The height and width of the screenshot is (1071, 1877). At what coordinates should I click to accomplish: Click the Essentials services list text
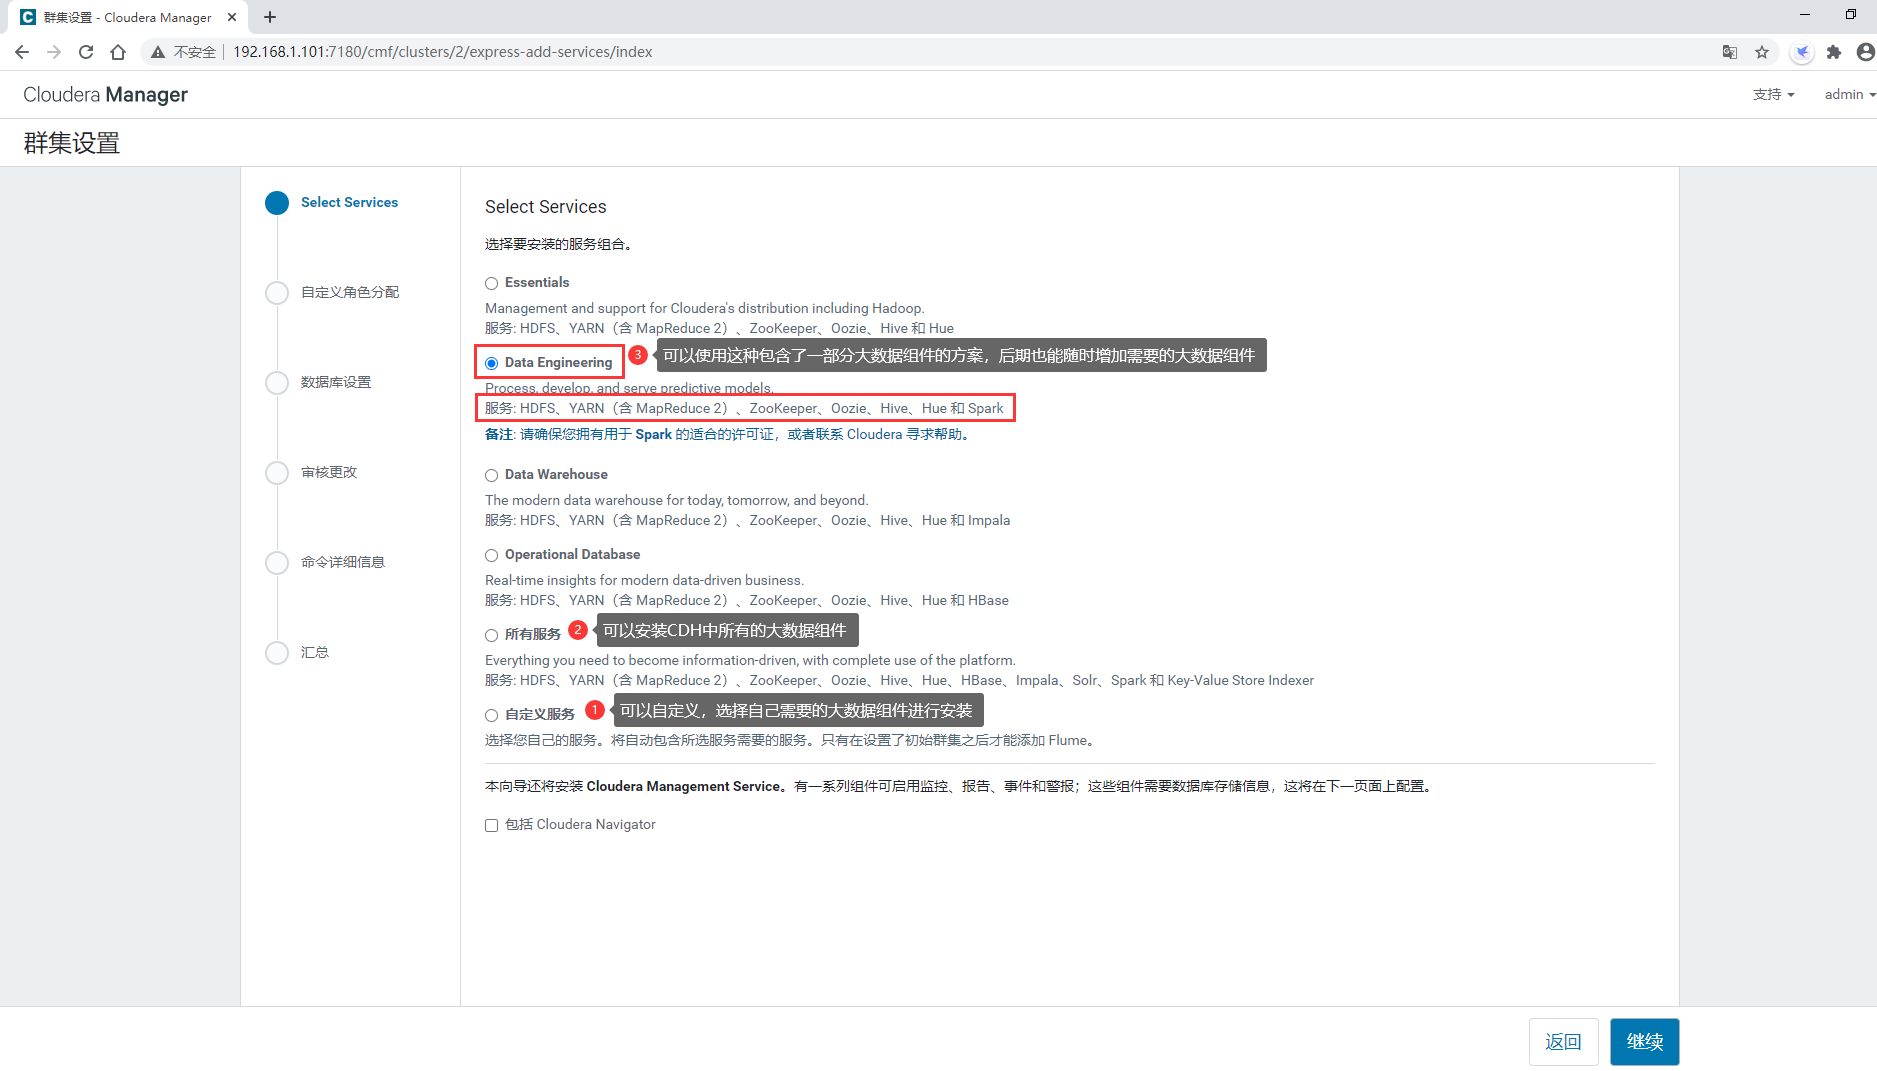tap(719, 328)
